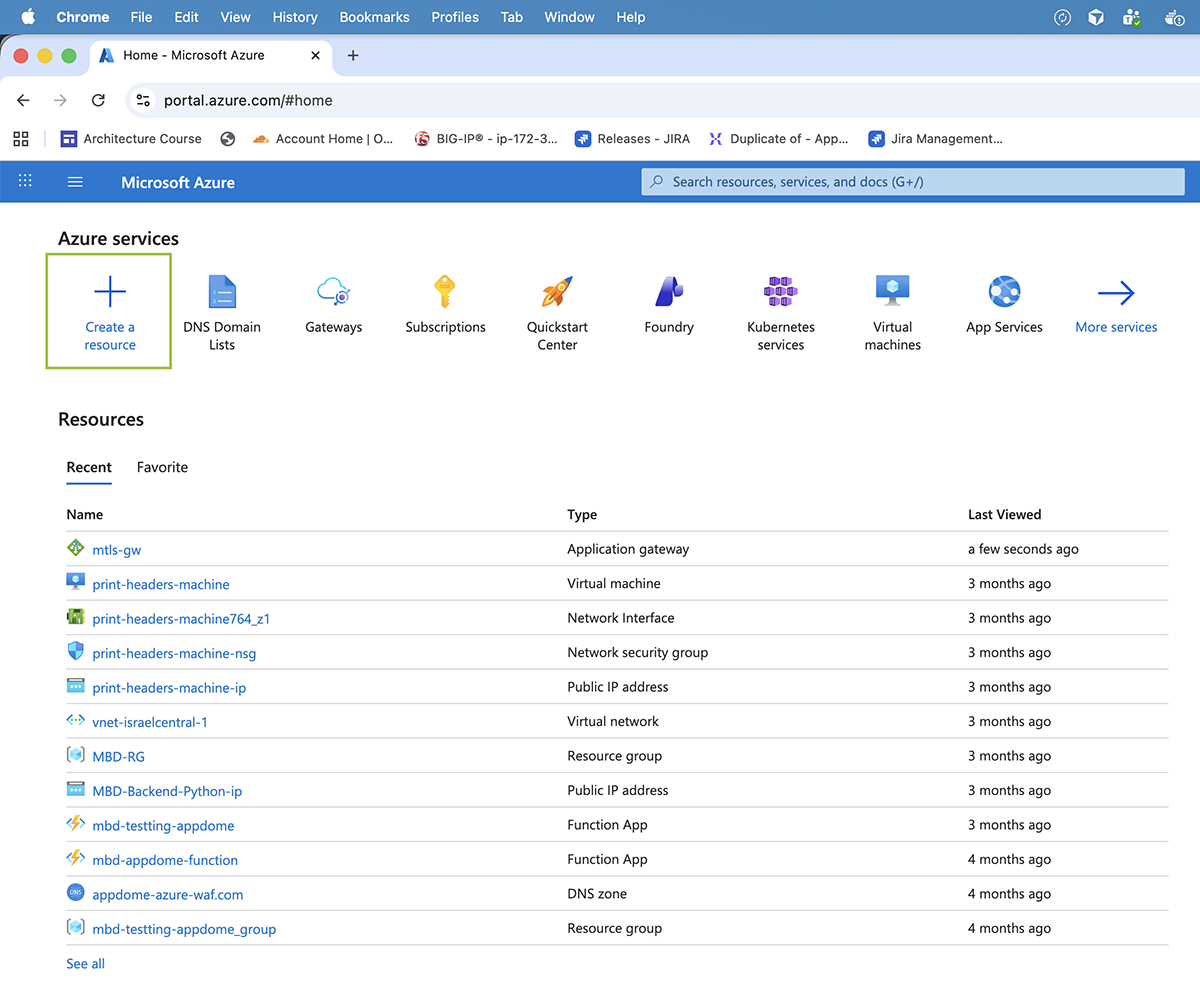This screenshot has width=1200, height=983.
Task: Open MBD-Backend-Python-ip resource link
Action: click(x=167, y=791)
